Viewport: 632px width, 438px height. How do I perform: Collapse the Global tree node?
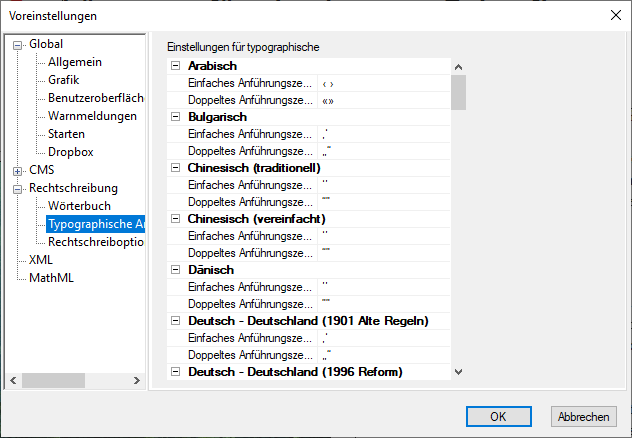(17, 44)
